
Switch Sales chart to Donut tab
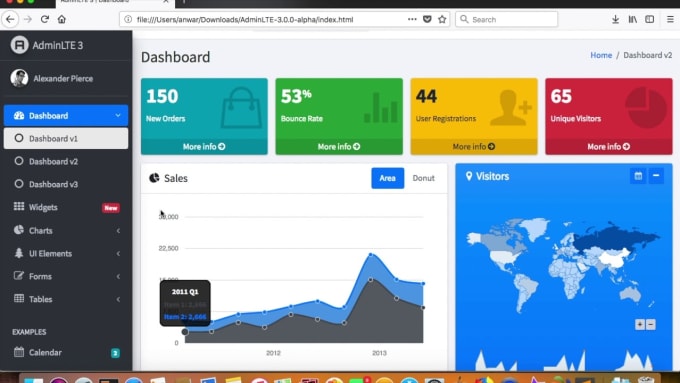pos(423,178)
